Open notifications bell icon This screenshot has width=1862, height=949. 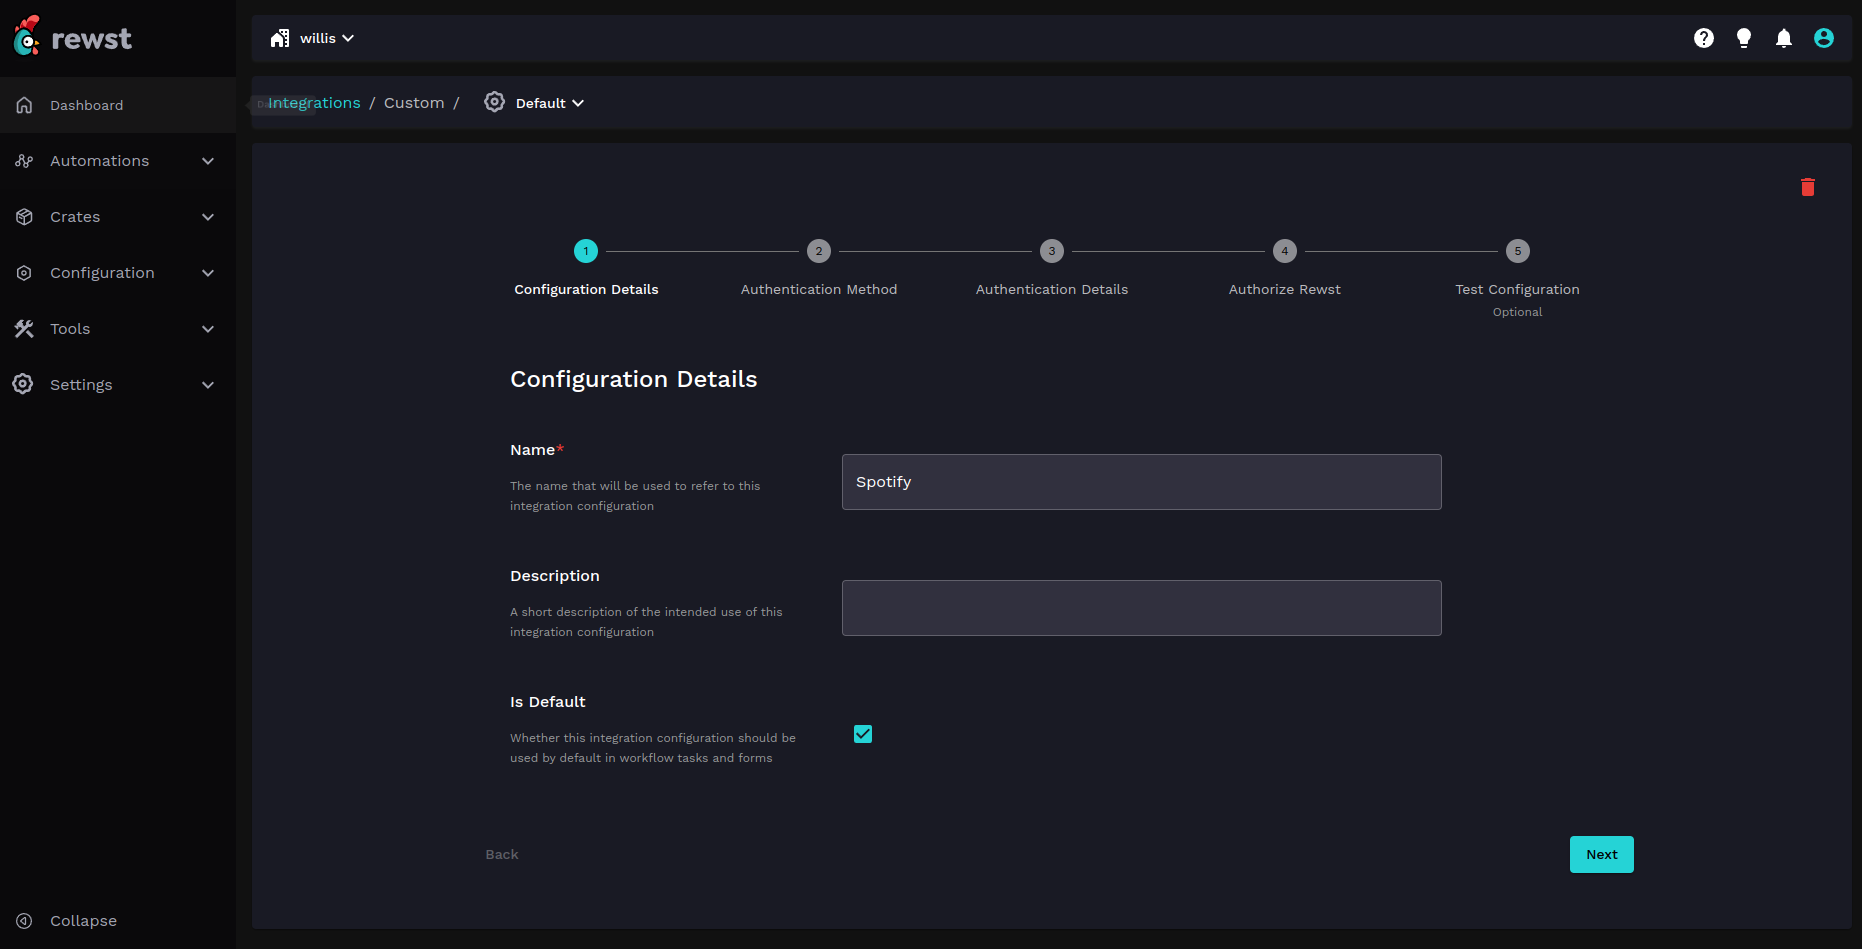click(x=1783, y=38)
